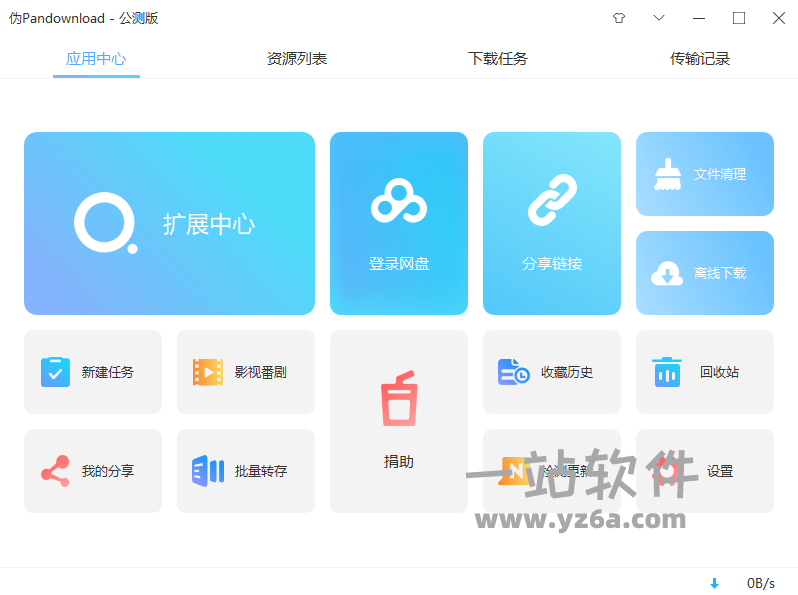This screenshot has width=798, height=595.
Task: Open 回收站 recycle bin
Action: click(704, 372)
